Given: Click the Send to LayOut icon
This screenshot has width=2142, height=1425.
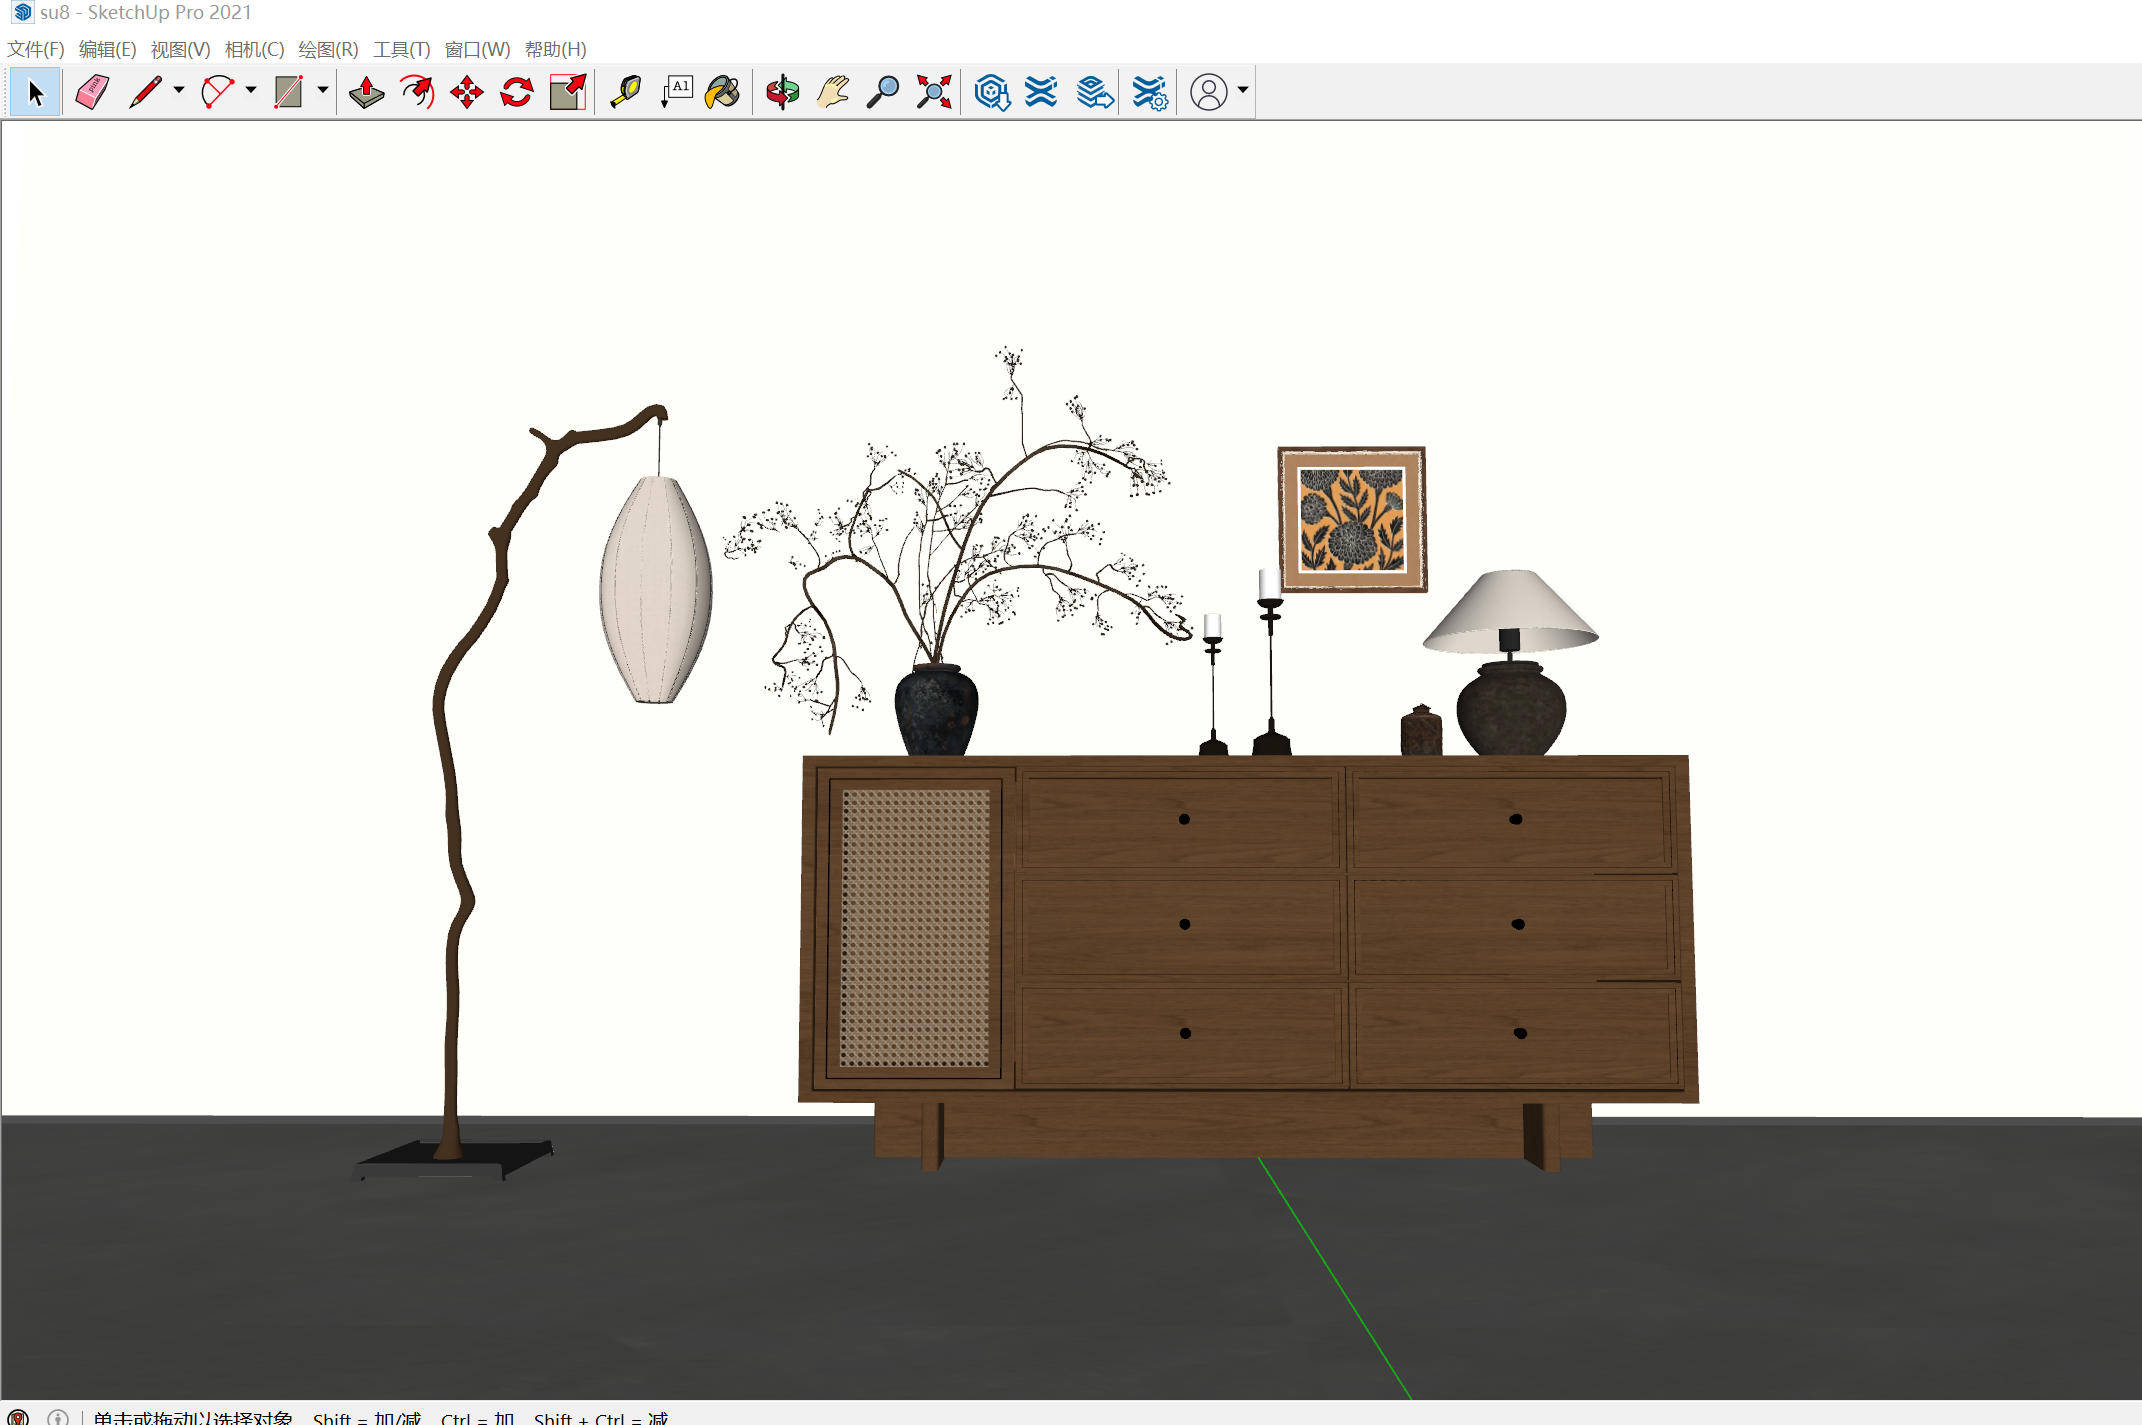Looking at the screenshot, I should tap(1095, 92).
